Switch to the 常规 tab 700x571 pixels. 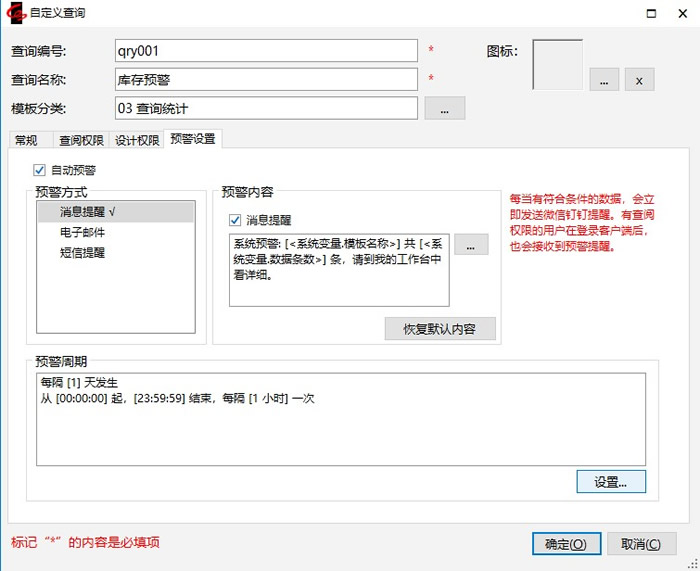click(x=27, y=140)
